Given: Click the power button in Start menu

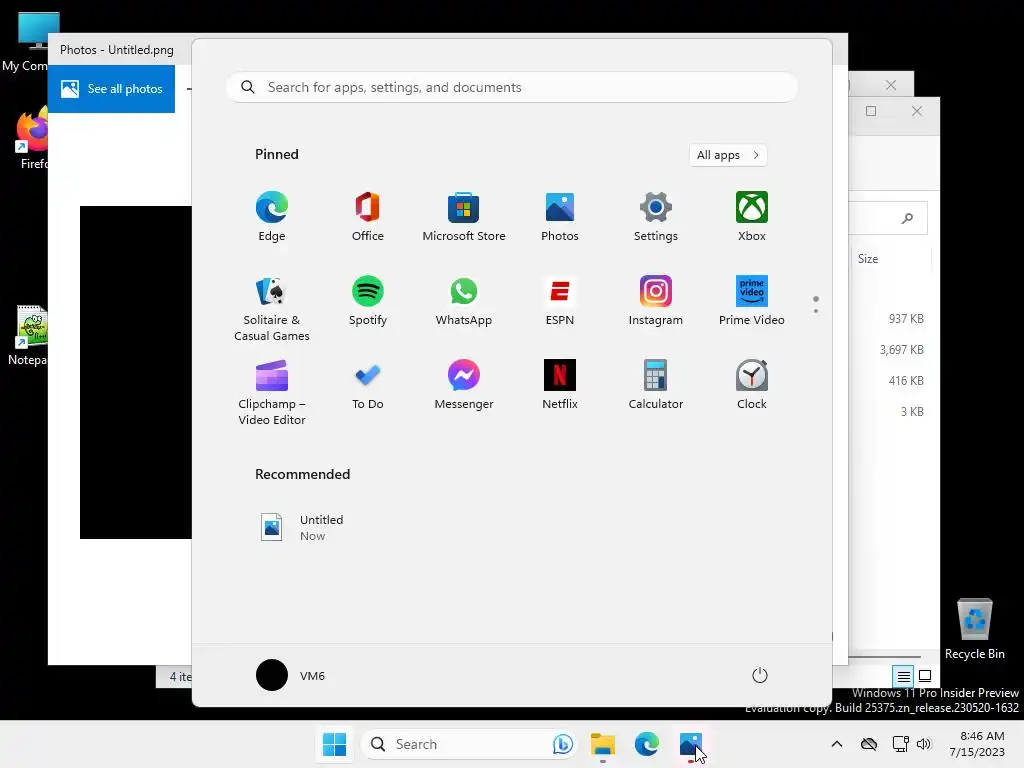Looking at the screenshot, I should [760, 675].
